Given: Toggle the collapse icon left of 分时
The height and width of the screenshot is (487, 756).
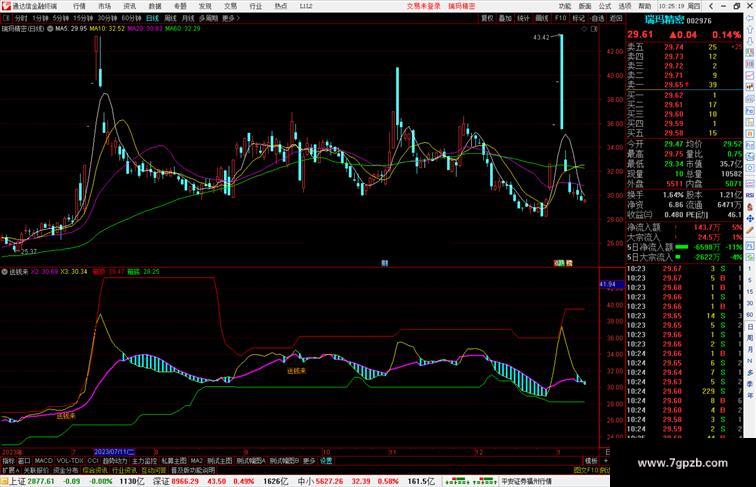Looking at the screenshot, I should pyautogui.click(x=6, y=18).
